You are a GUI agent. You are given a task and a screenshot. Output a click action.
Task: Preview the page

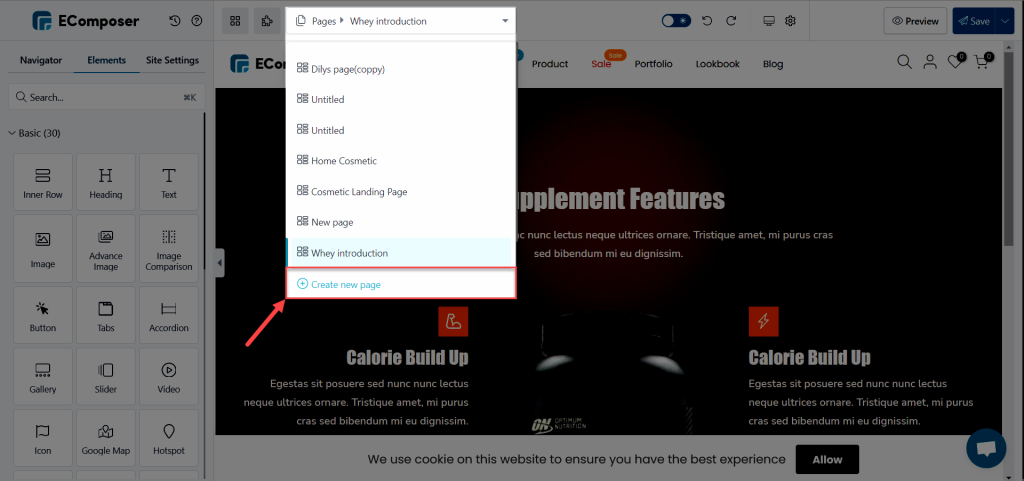point(915,21)
